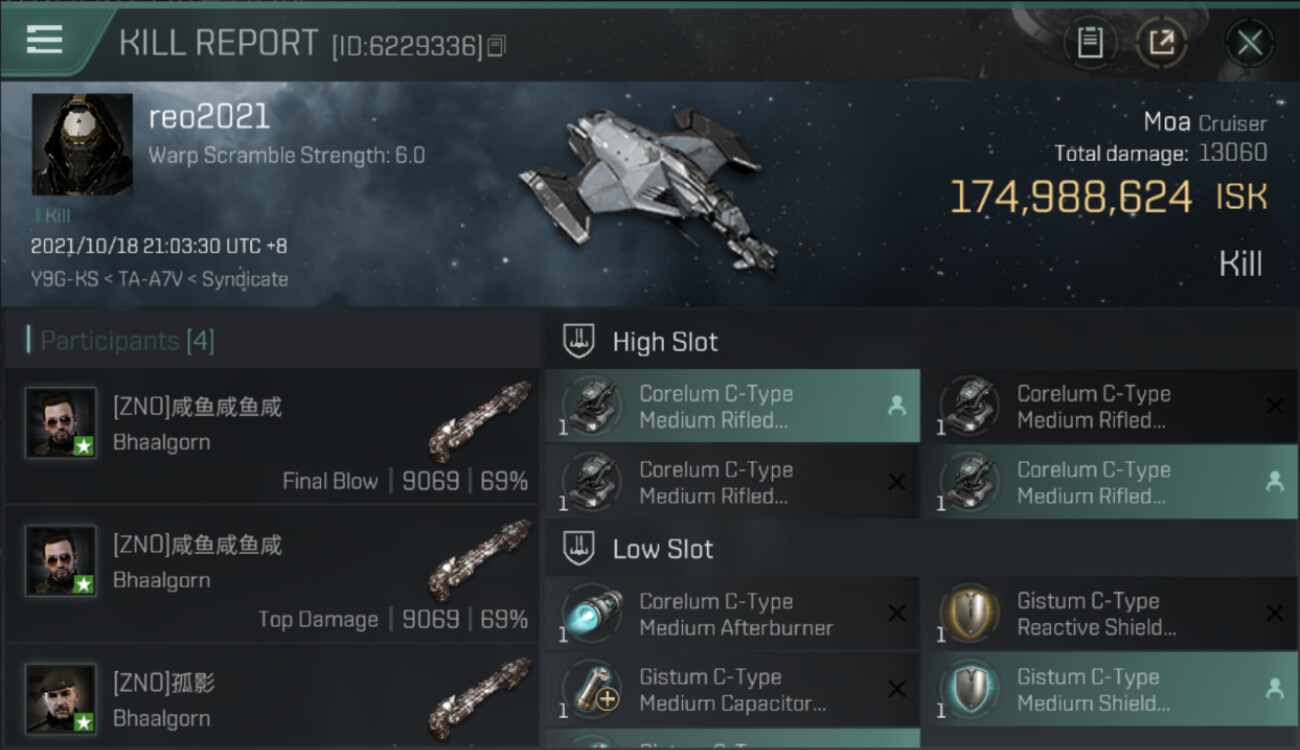Open the hamburger menu button
This screenshot has height=750, width=1300.
pyautogui.click(x=45, y=40)
